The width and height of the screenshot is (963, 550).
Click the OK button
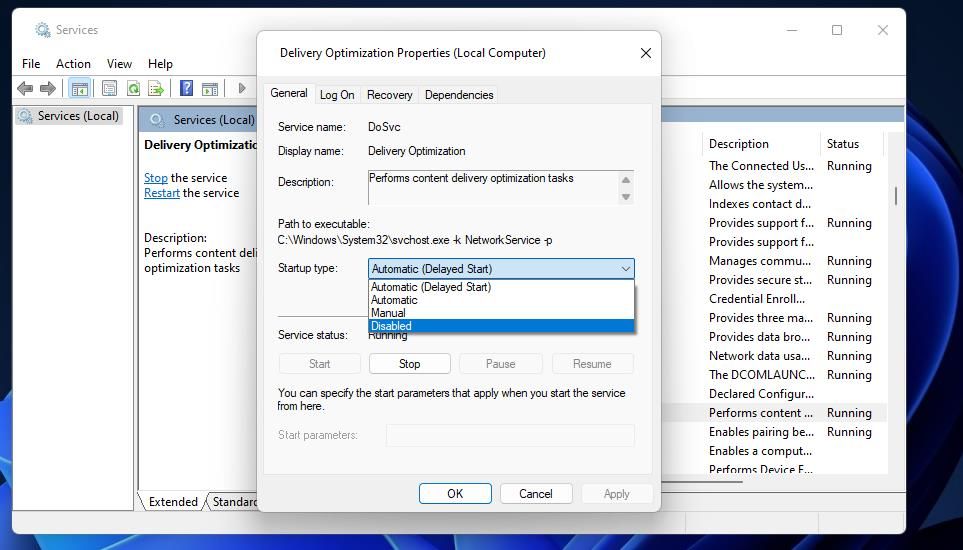pos(455,494)
